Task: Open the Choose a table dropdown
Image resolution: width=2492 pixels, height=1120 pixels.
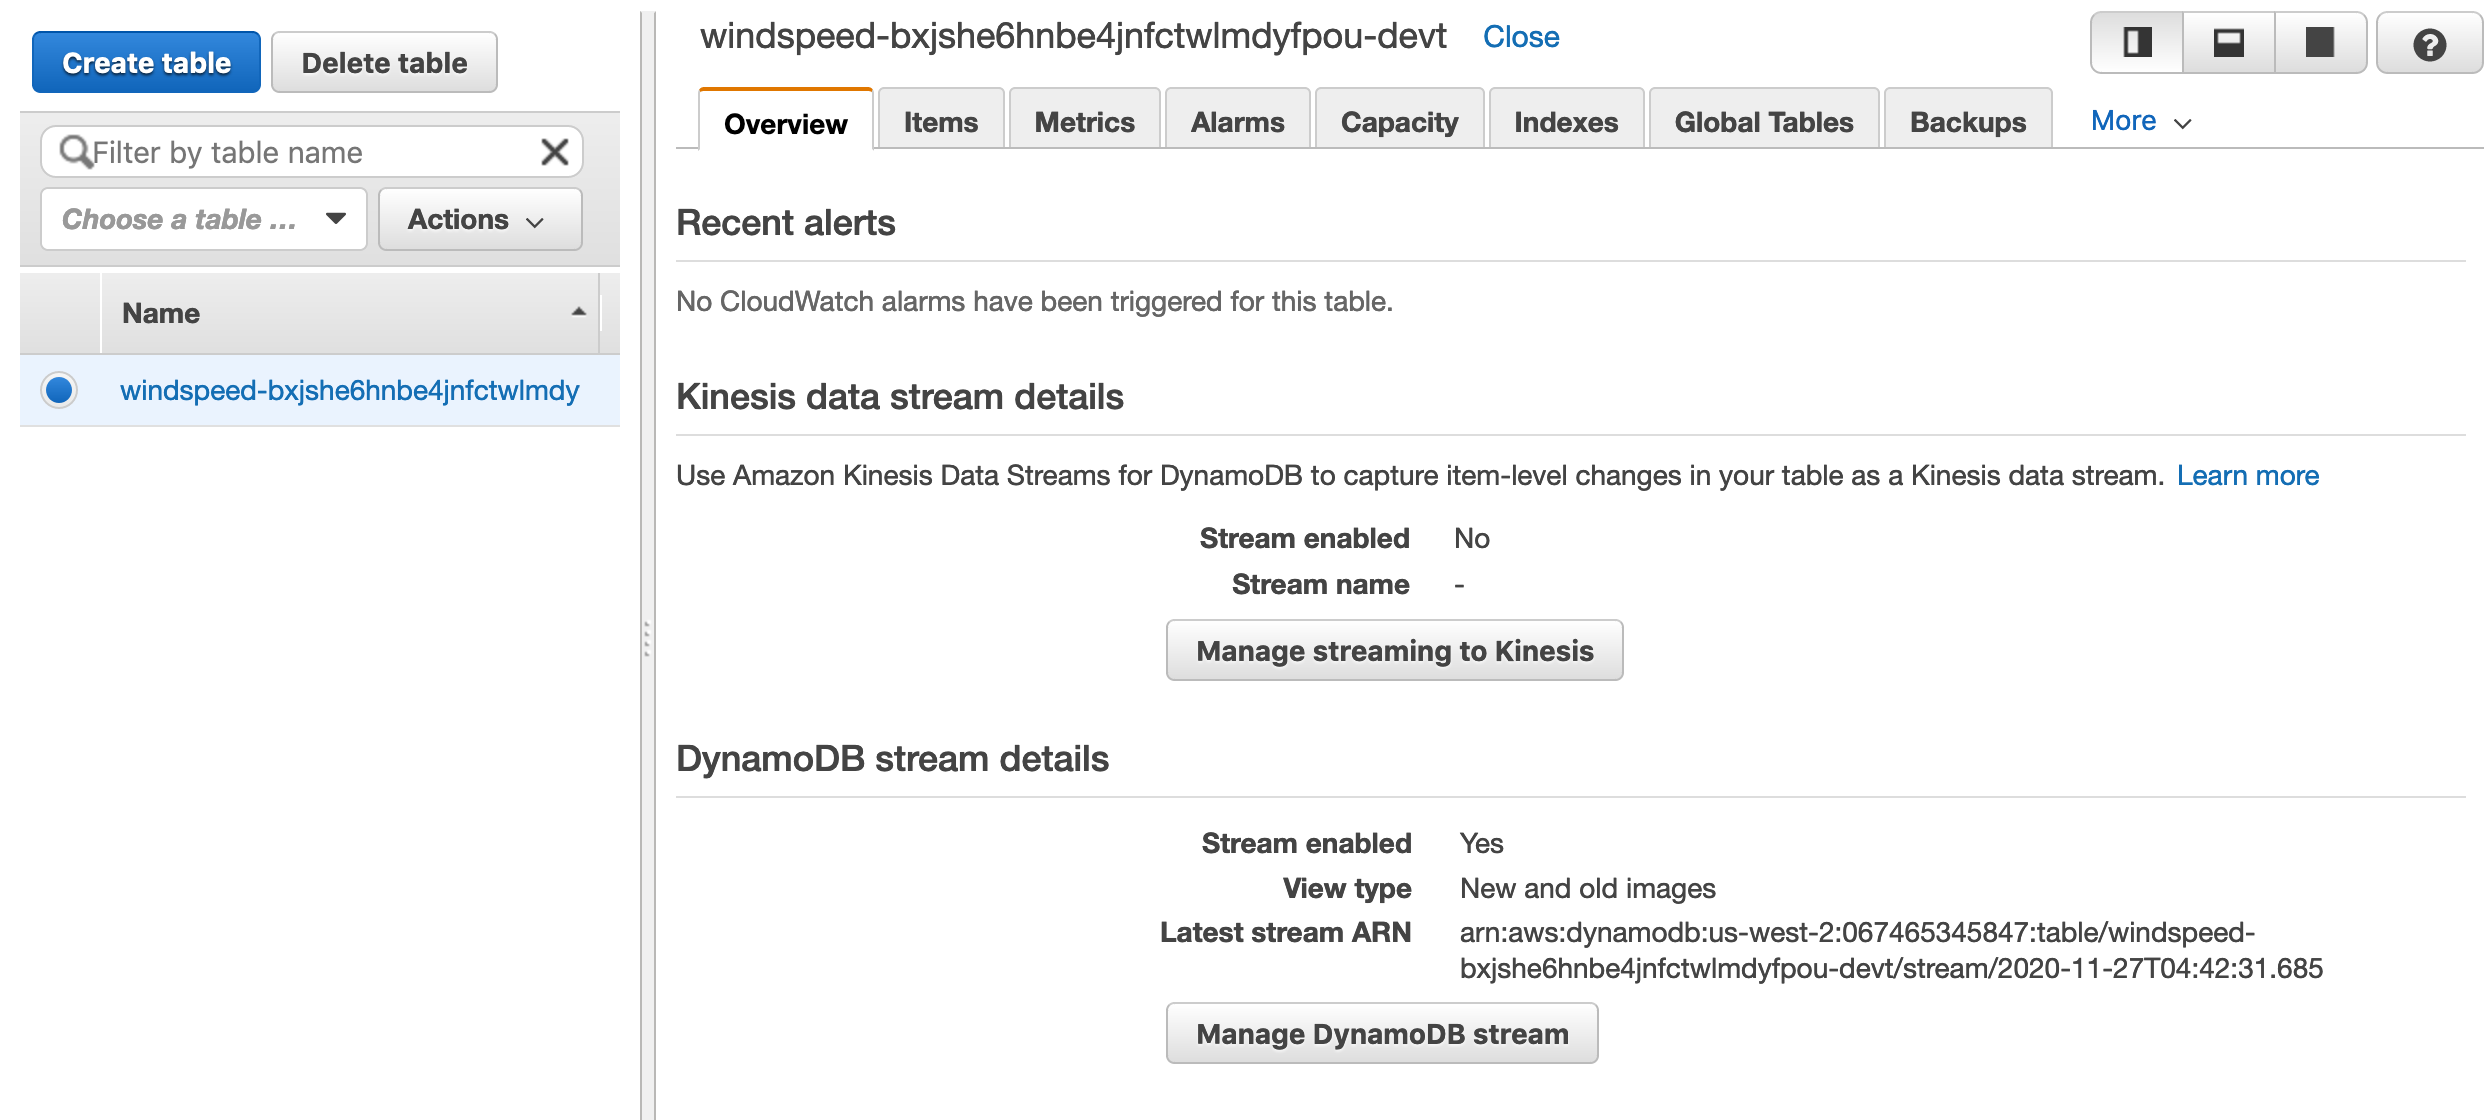Action: click(x=204, y=219)
